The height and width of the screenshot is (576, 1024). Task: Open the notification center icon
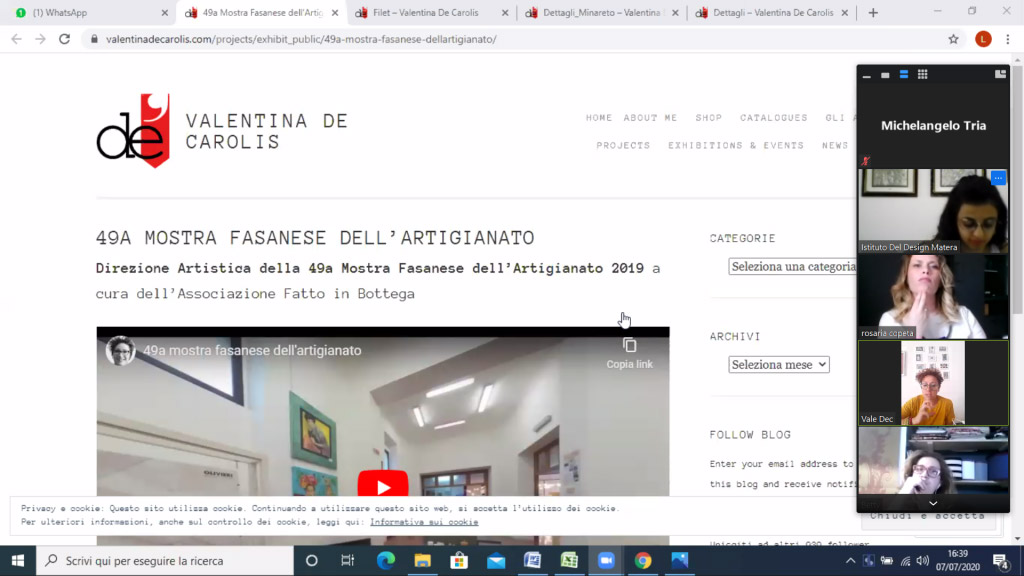point(1001,560)
